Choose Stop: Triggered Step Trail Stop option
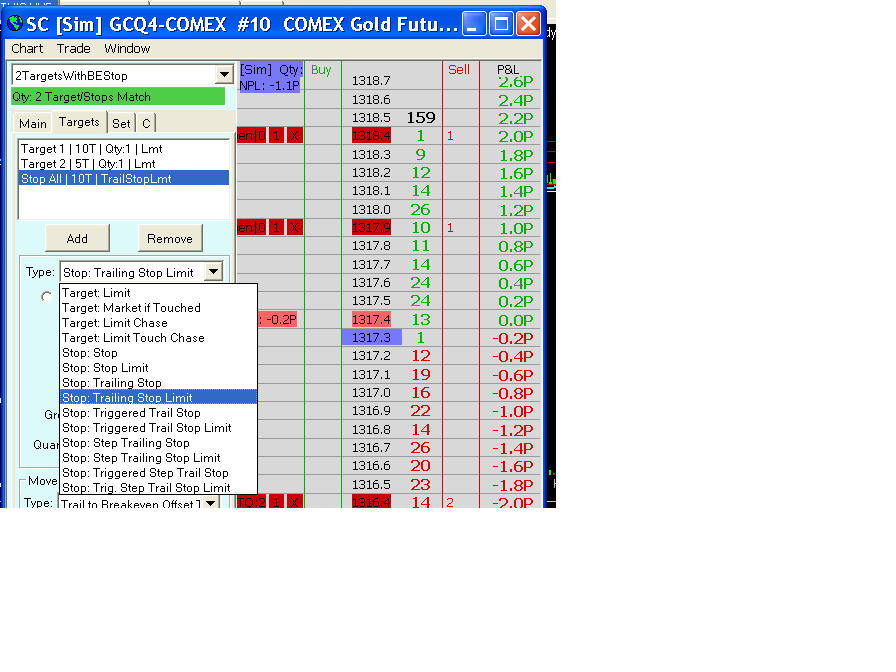The image size is (896, 672). [x=158, y=473]
